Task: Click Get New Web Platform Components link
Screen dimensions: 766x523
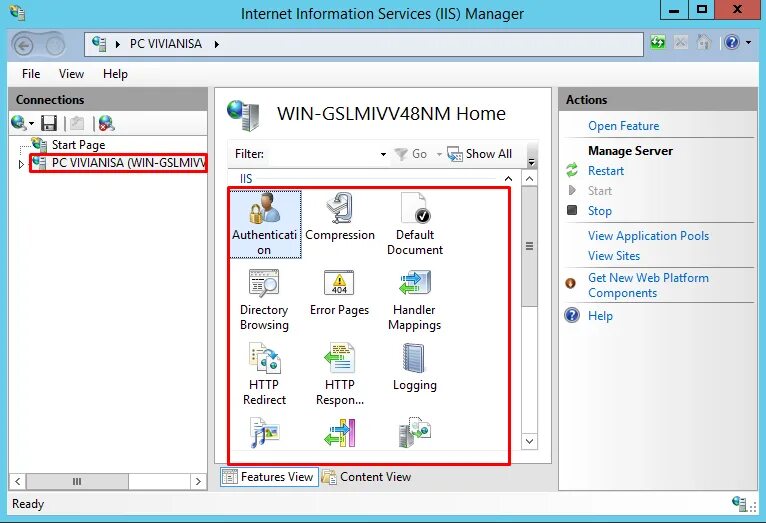Action: coord(648,285)
